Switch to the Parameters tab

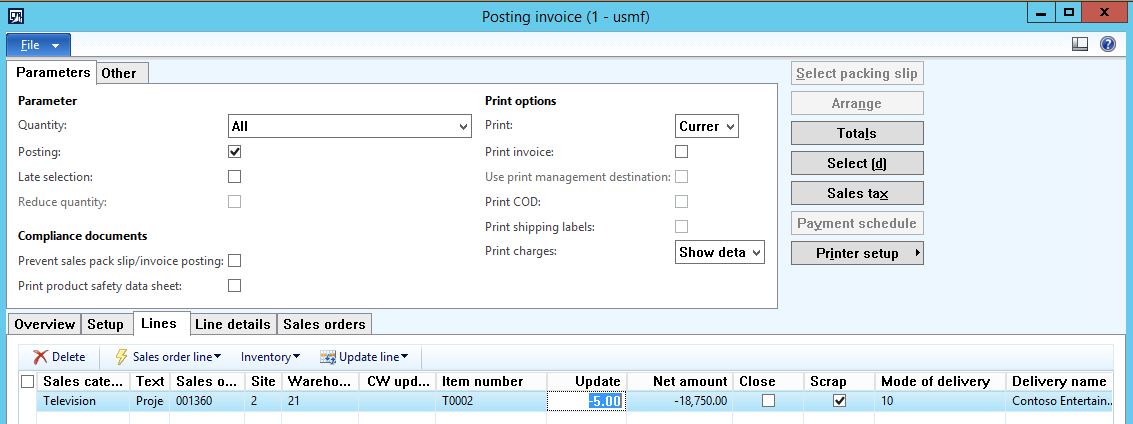[53, 72]
